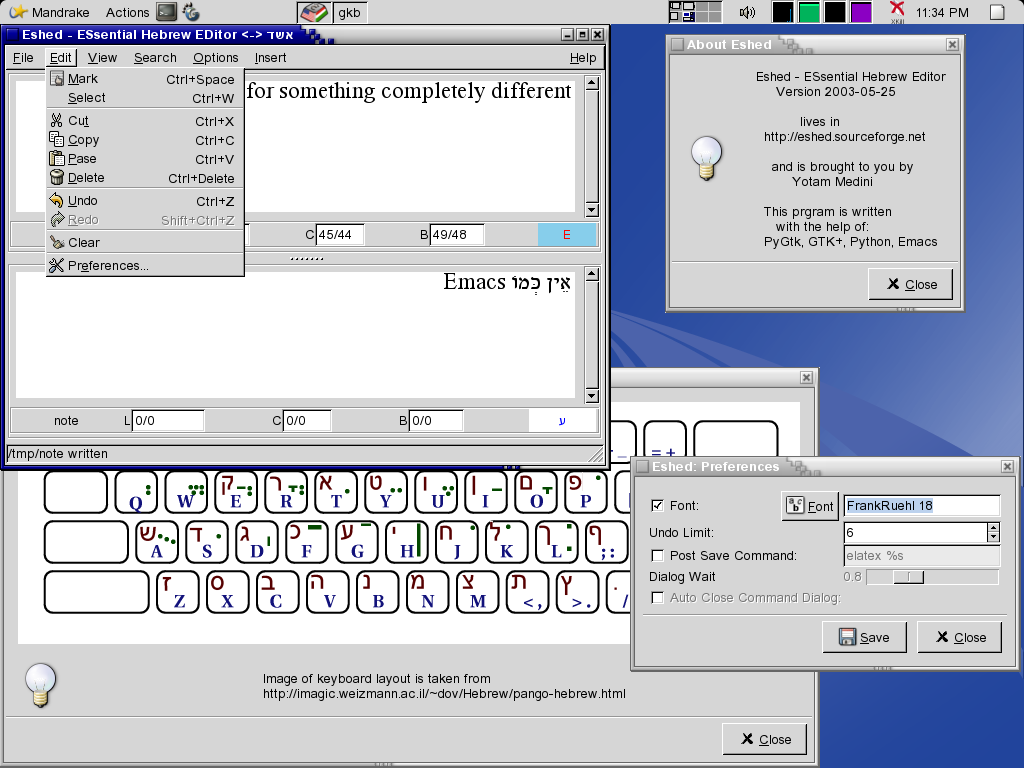Click Close in About Eshed dialog
The image size is (1024, 768).
pos(911,284)
